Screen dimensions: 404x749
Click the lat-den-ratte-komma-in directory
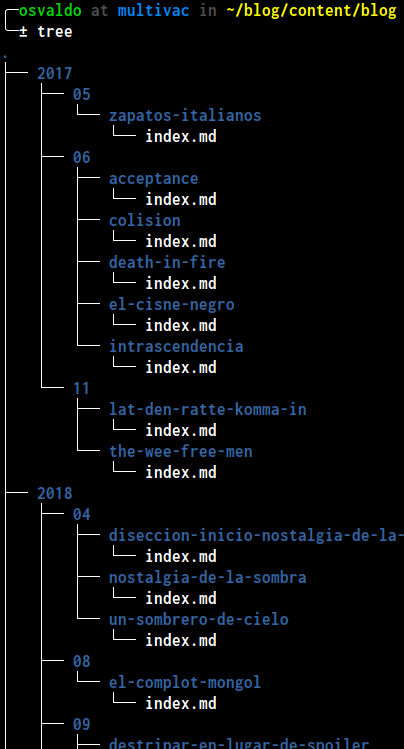coord(208,410)
